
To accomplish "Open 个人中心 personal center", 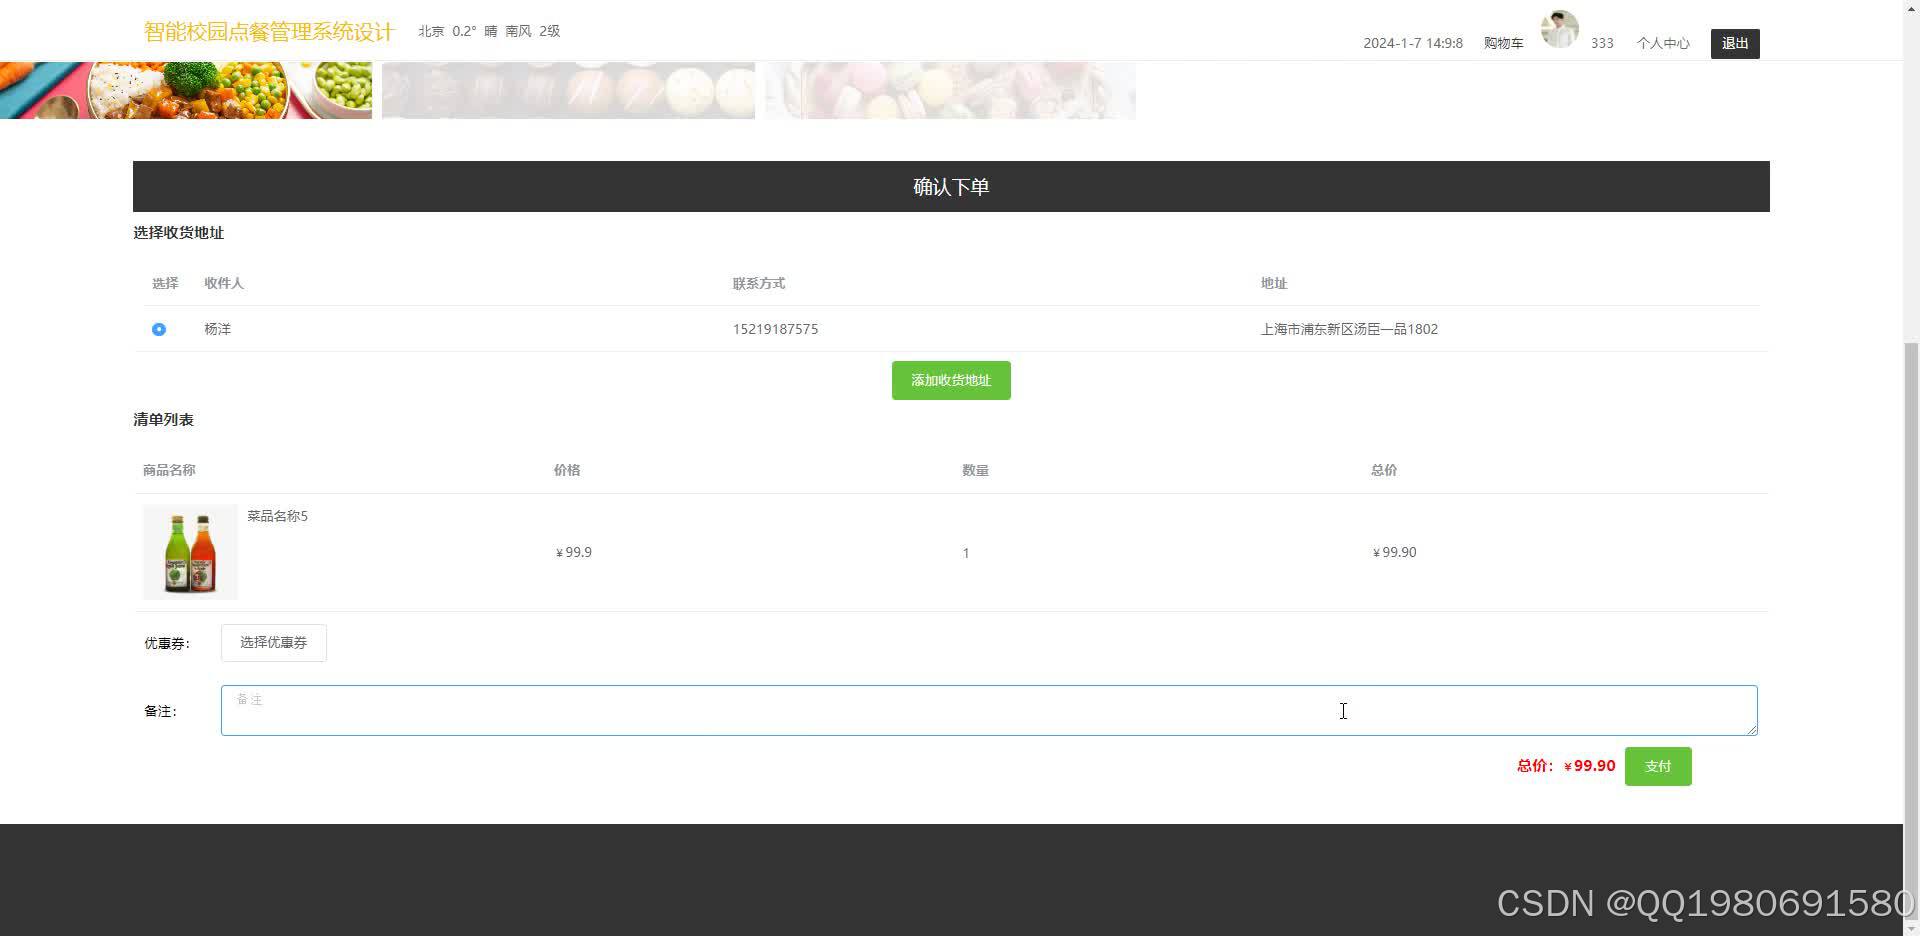I will coord(1663,43).
